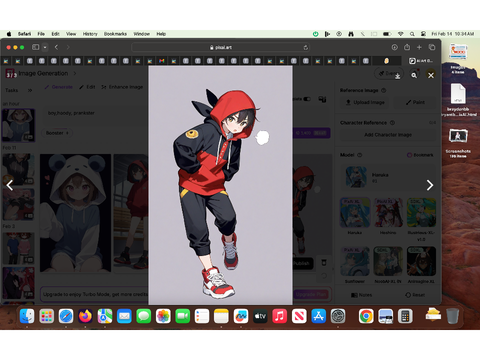Expand the Image Generation chevron
The image size is (480, 360).
click(x=75, y=73)
